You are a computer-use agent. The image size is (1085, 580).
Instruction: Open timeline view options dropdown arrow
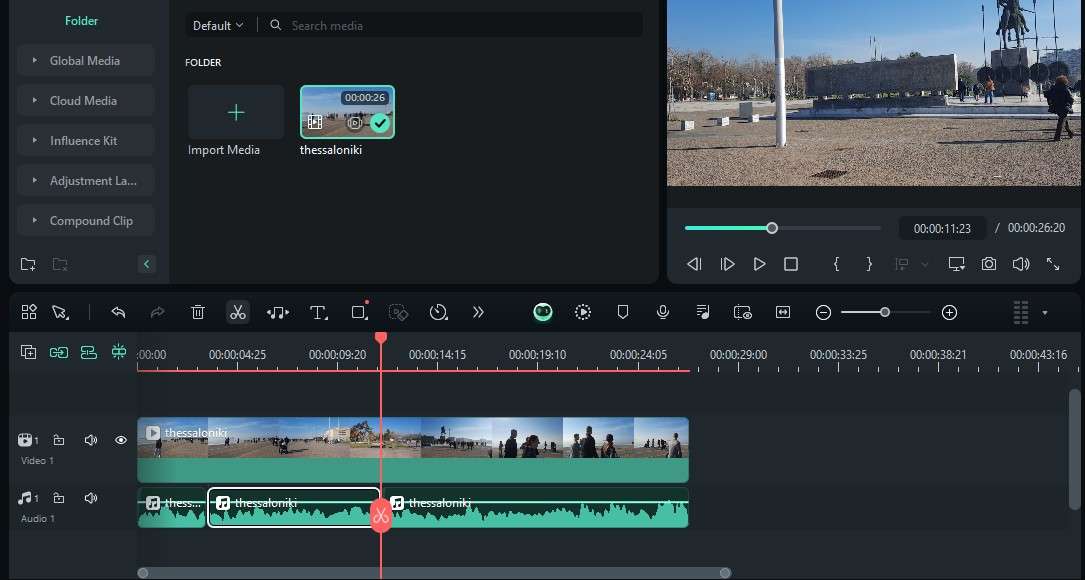tap(1045, 313)
